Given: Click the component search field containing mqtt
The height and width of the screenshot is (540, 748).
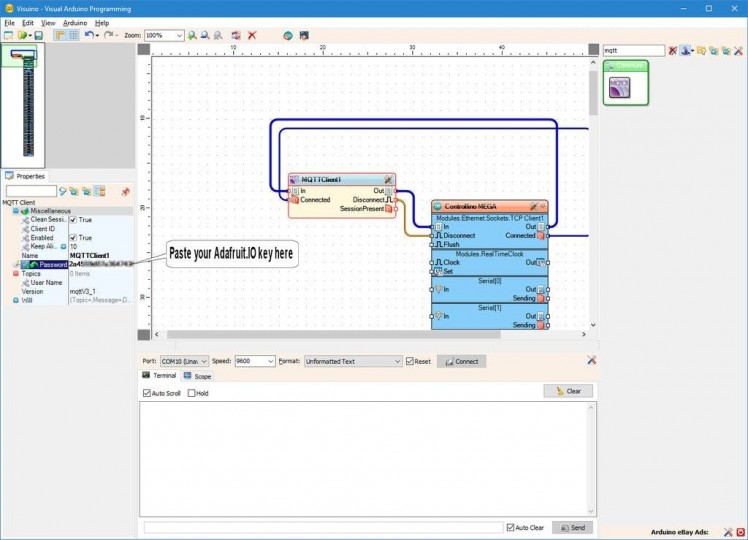Looking at the screenshot, I should [x=632, y=50].
